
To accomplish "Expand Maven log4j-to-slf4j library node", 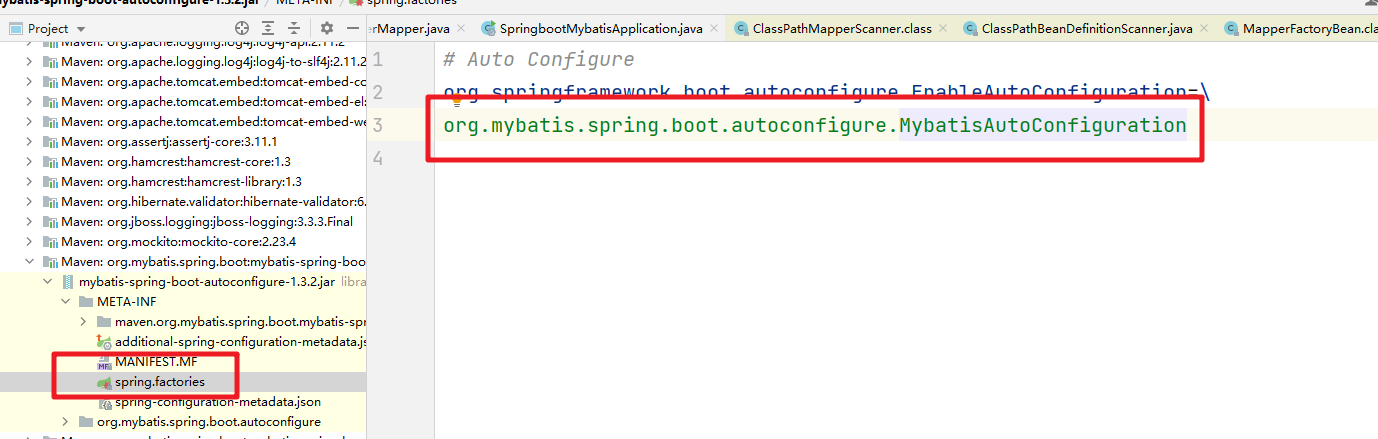I will (28, 62).
